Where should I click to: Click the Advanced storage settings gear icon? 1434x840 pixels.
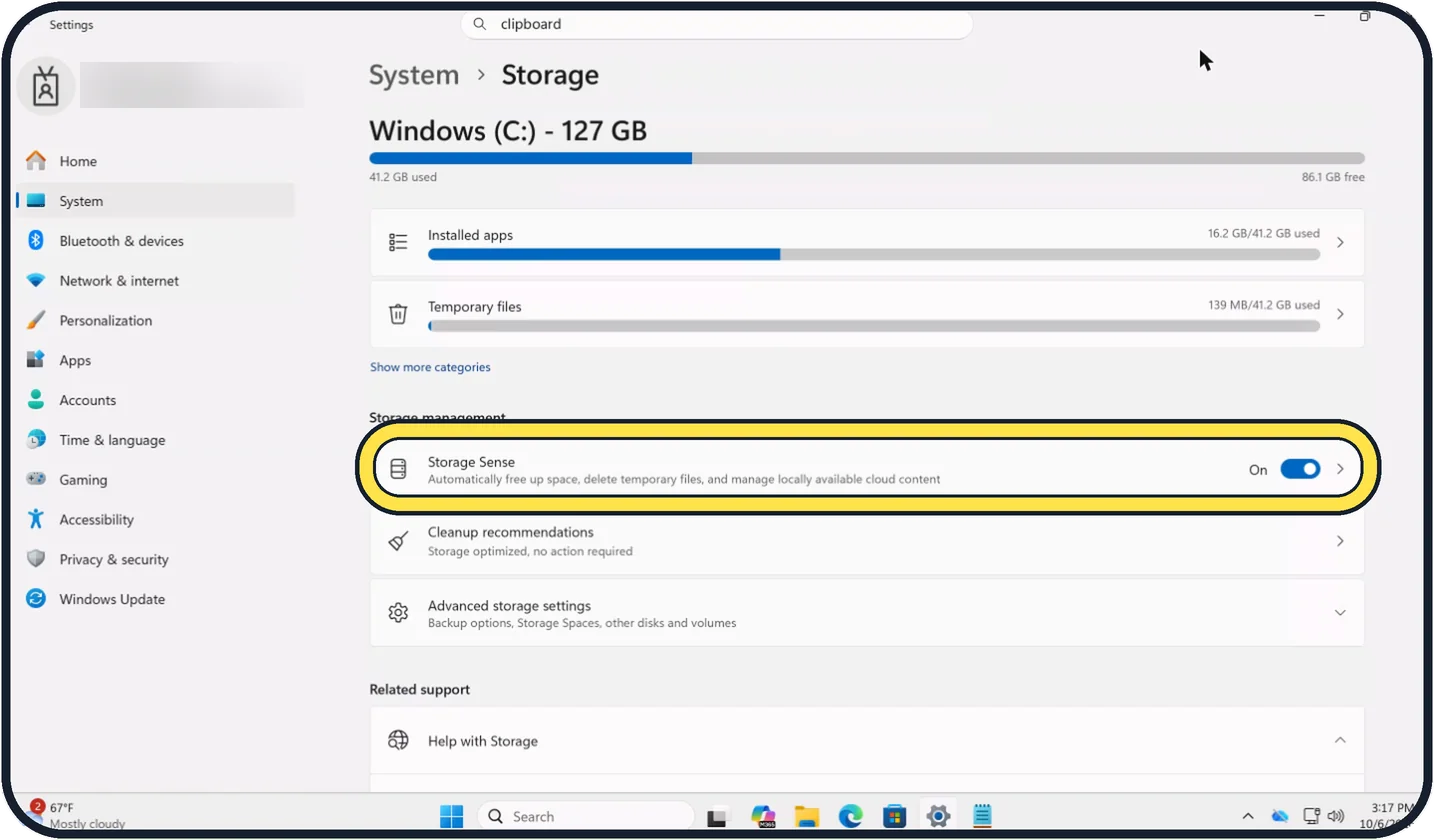click(x=398, y=613)
